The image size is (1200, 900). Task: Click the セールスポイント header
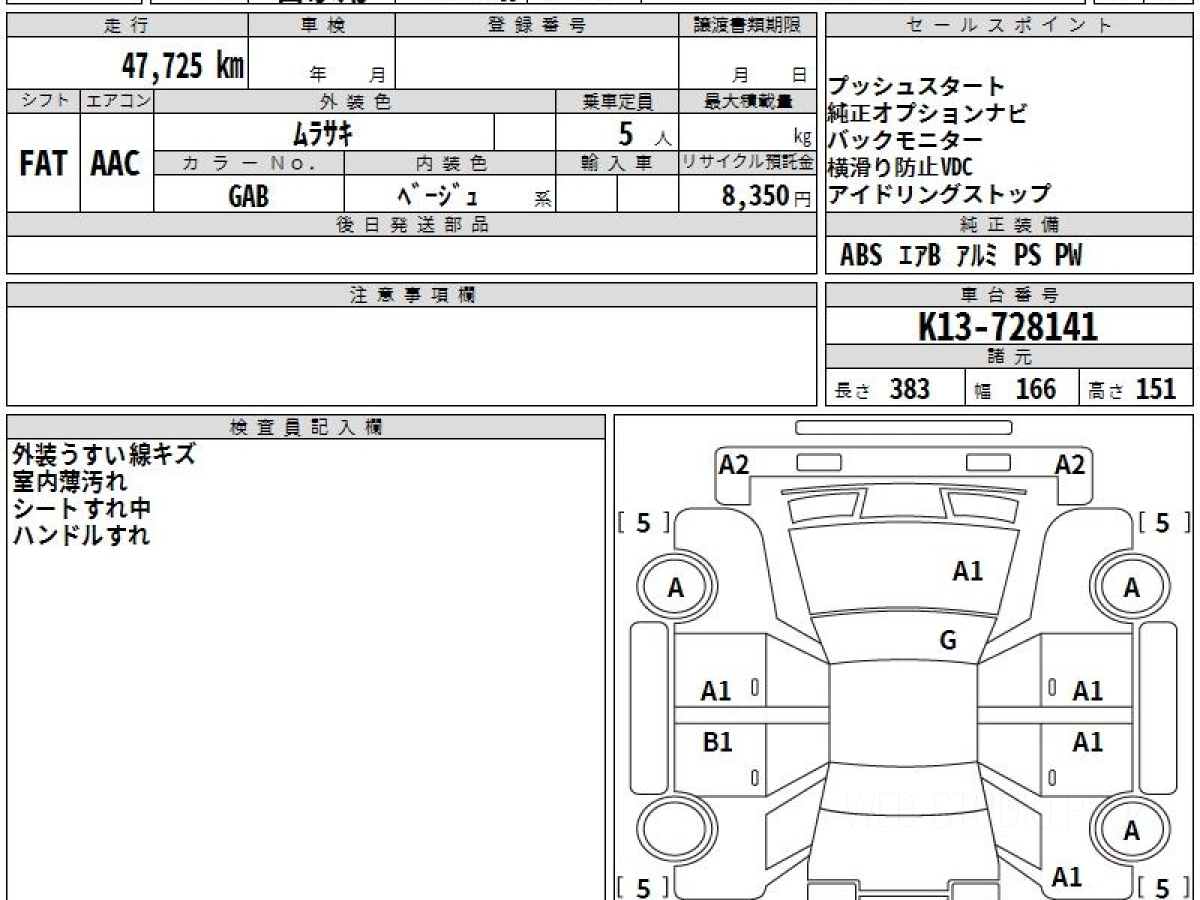tap(1010, 26)
